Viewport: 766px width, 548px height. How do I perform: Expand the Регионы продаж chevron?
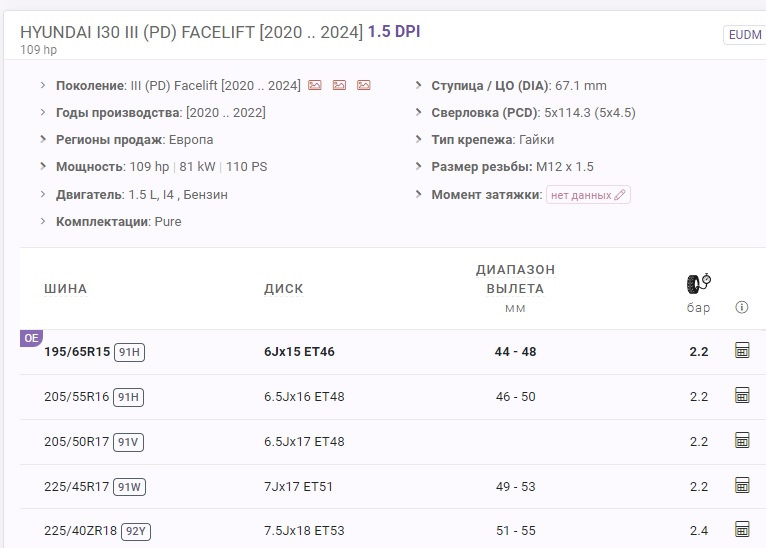point(43,139)
